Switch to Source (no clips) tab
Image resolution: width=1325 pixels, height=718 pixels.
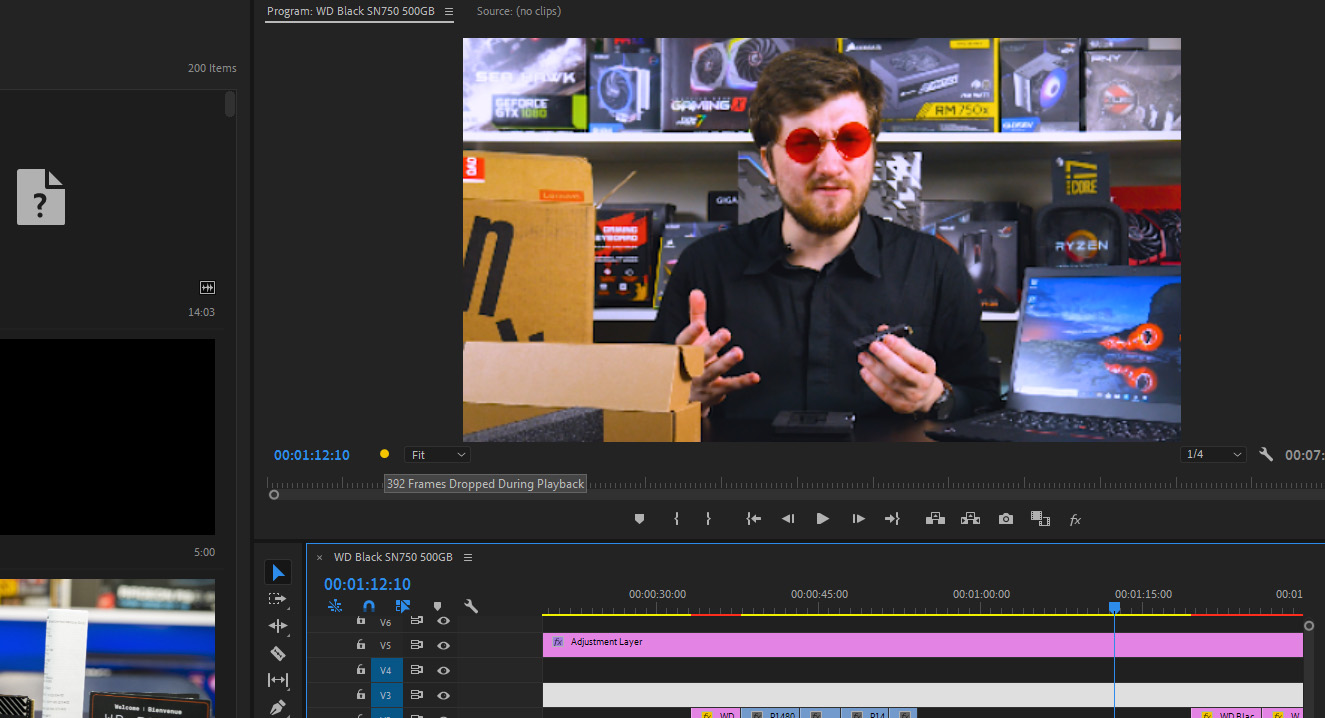pos(519,11)
